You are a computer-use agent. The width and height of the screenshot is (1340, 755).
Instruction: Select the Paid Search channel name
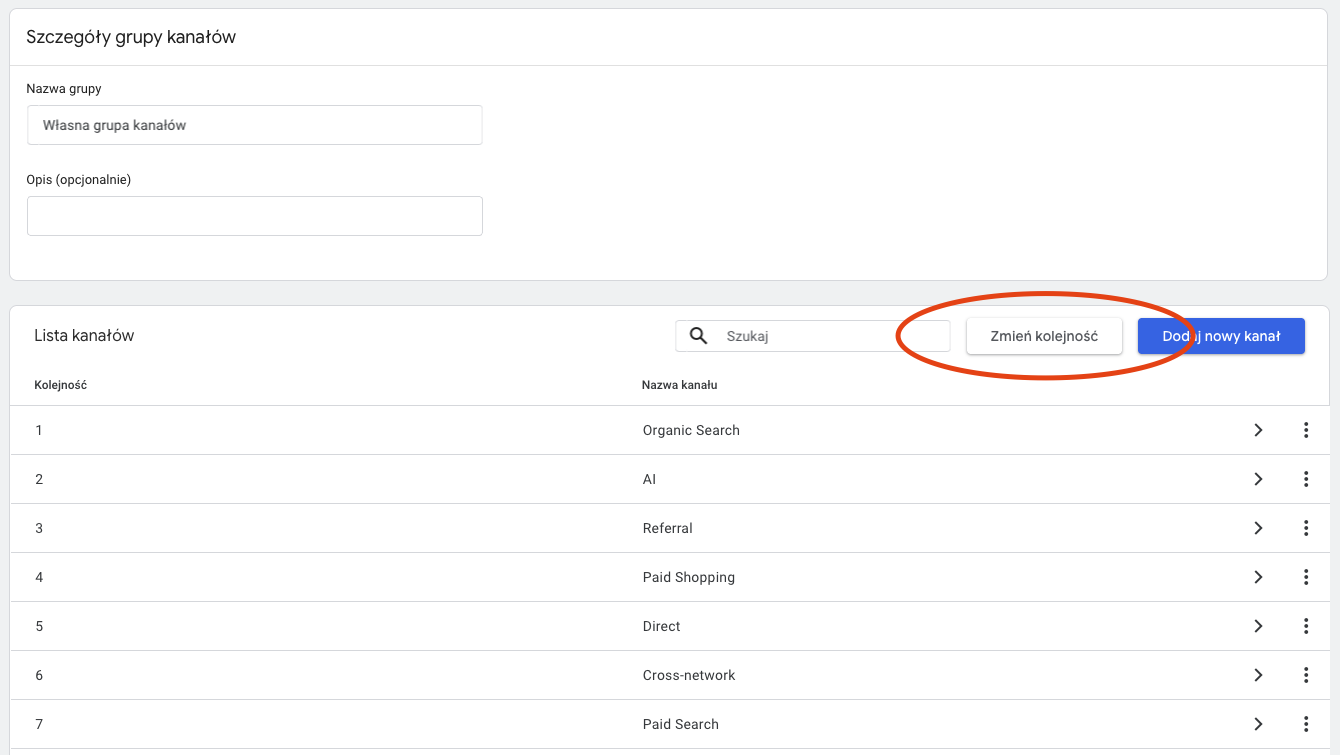click(x=680, y=724)
